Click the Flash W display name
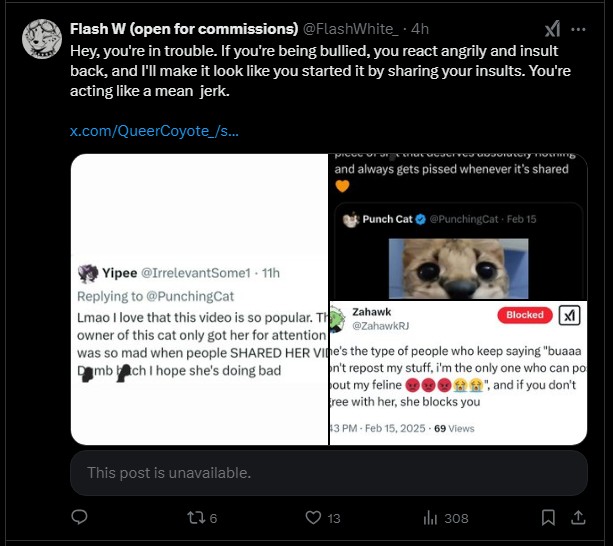Image resolution: width=613 pixels, height=546 pixels. (x=184, y=28)
